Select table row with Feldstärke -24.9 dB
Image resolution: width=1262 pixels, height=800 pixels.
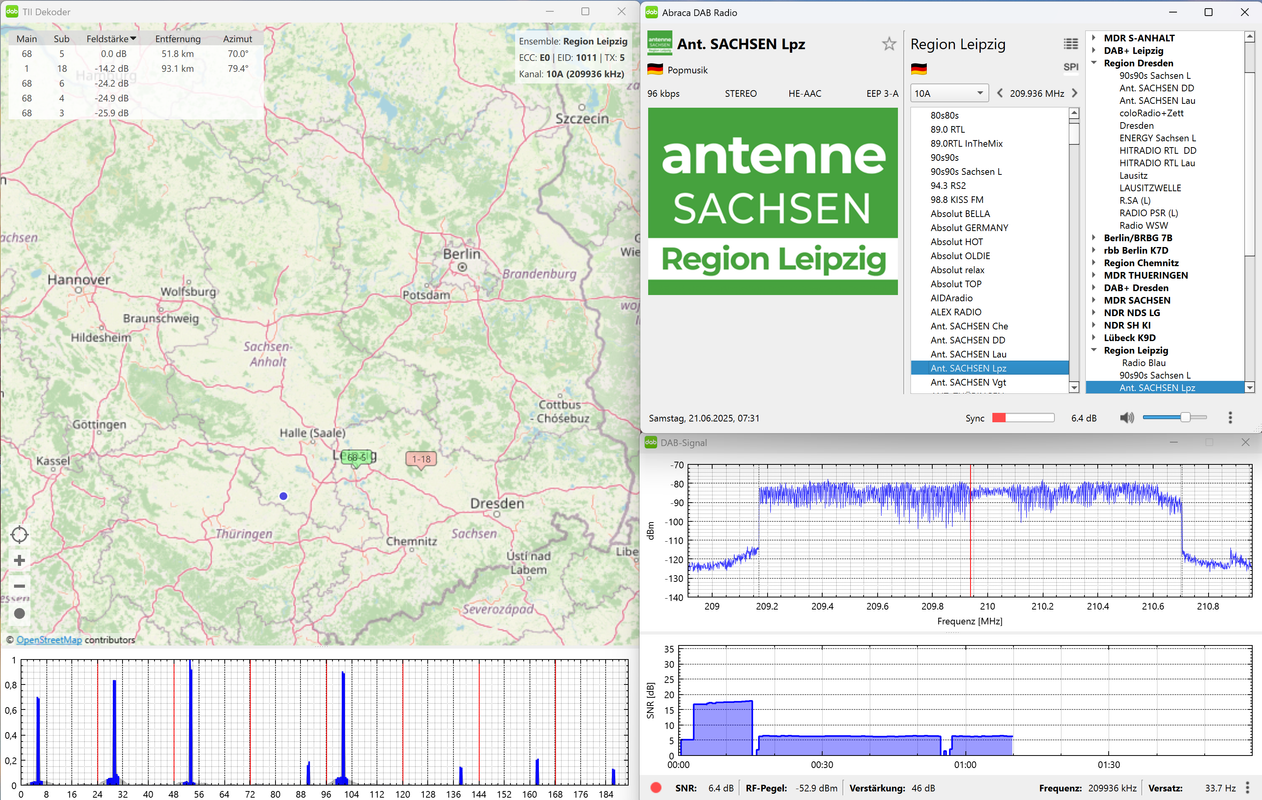tap(135, 98)
